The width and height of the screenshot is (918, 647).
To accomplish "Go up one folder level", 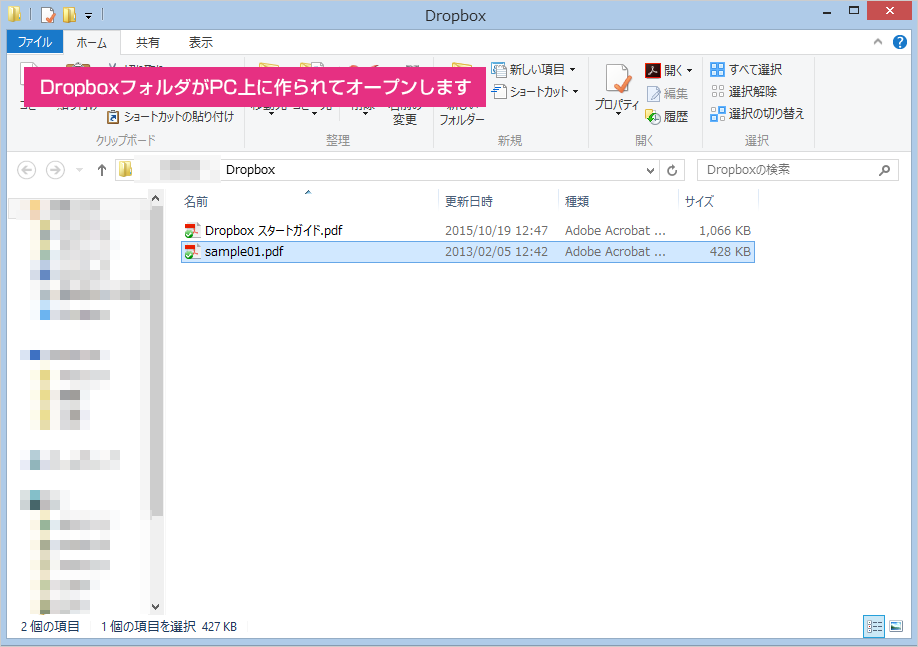I will (102, 170).
